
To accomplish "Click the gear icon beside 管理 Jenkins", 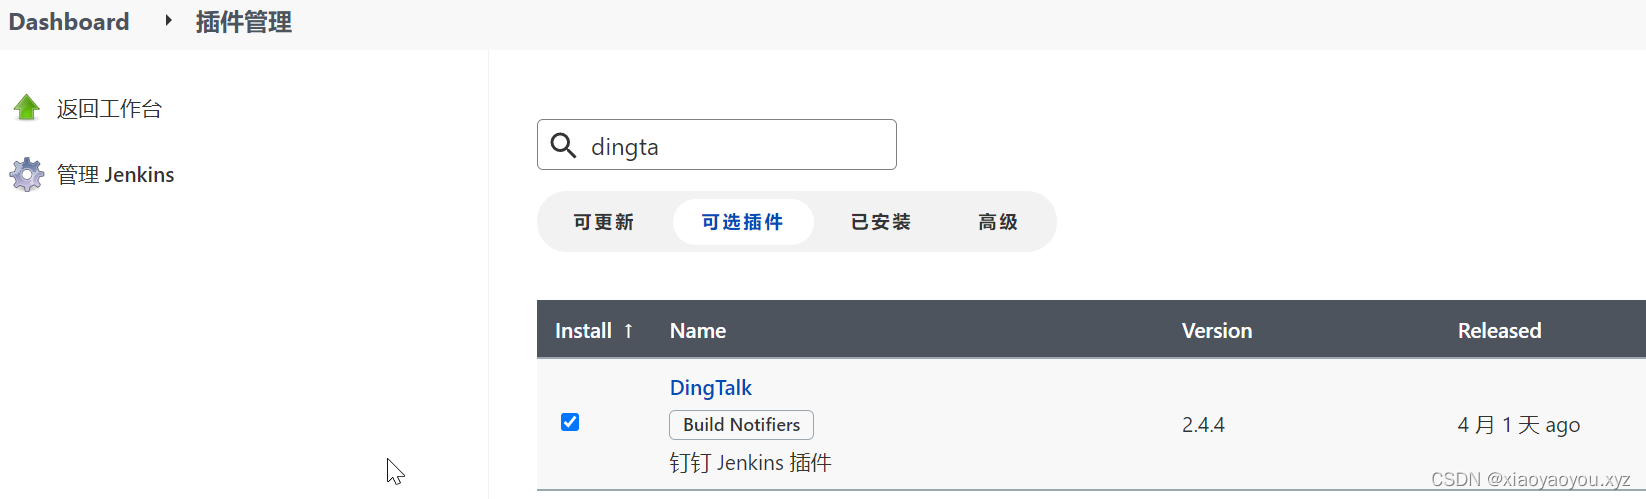I will point(27,175).
